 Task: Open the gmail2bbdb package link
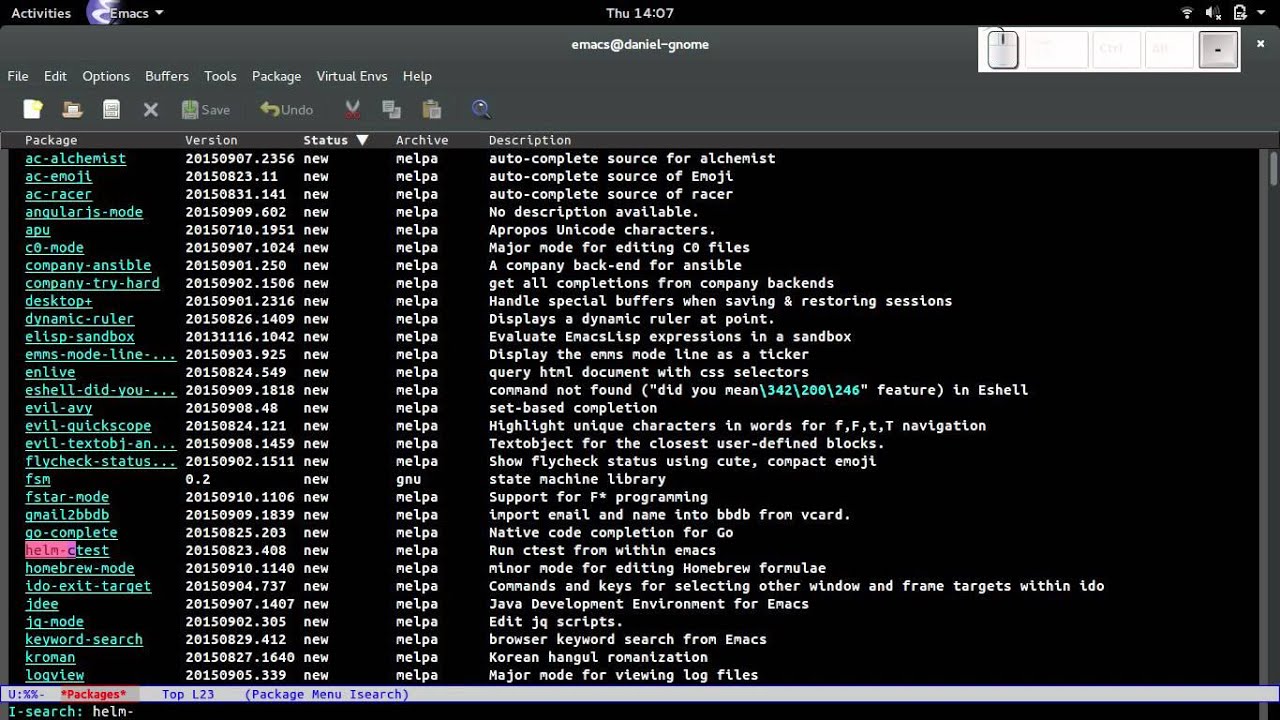(67, 515)
